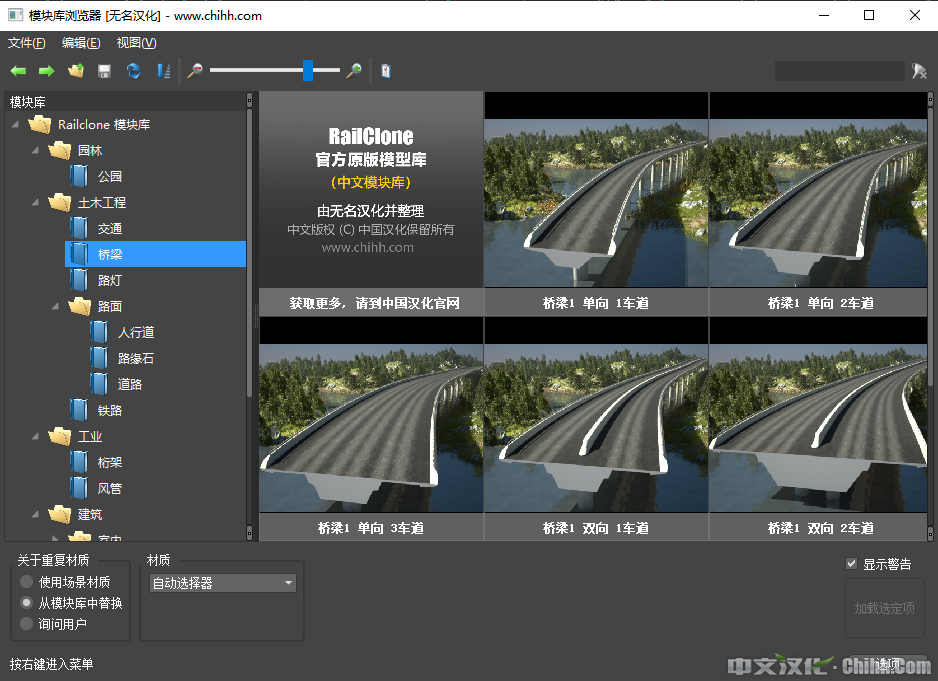
Task: Click the clipboard icon in toolbar
Action: point(386,71)
